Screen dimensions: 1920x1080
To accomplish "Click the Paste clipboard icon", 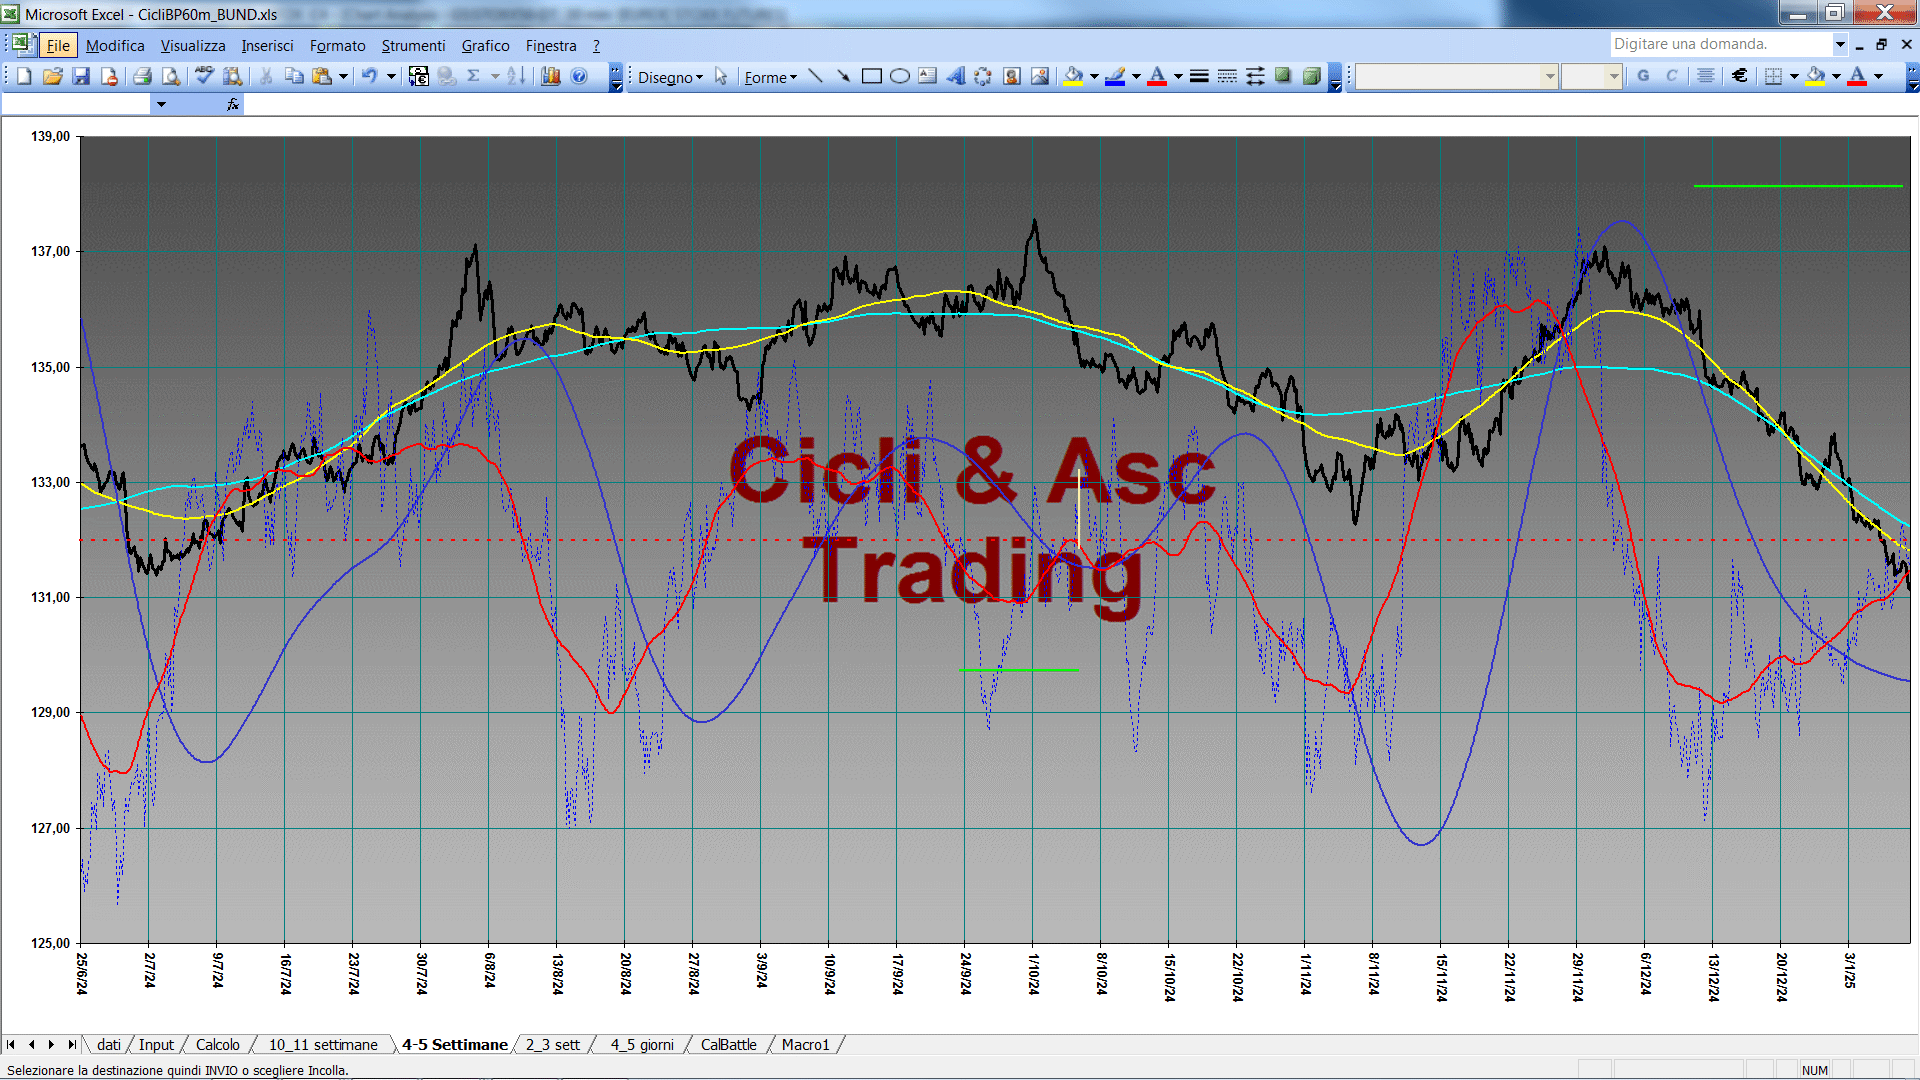I will click(x=322, y=76).
